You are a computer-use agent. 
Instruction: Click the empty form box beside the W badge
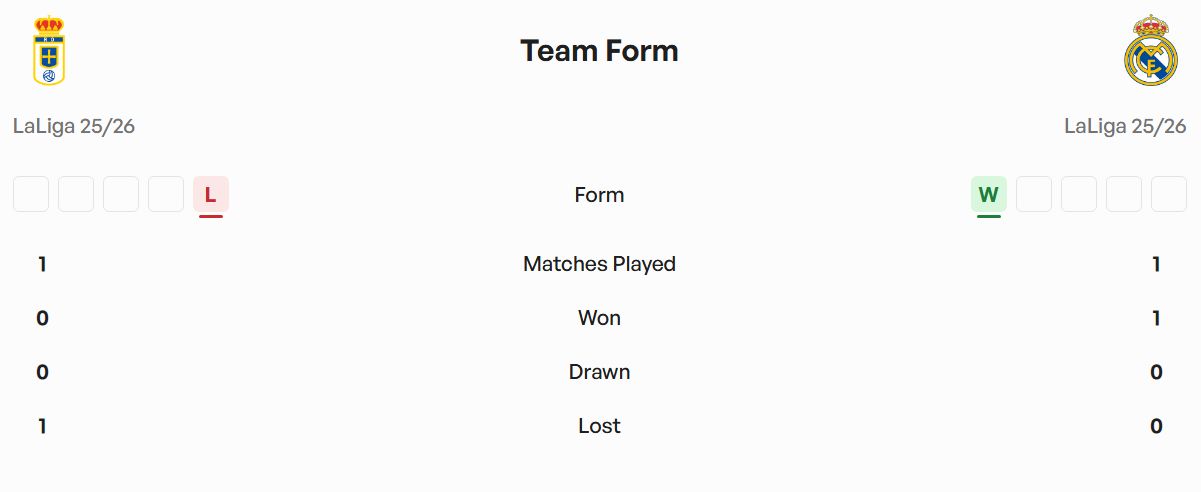1034,194
